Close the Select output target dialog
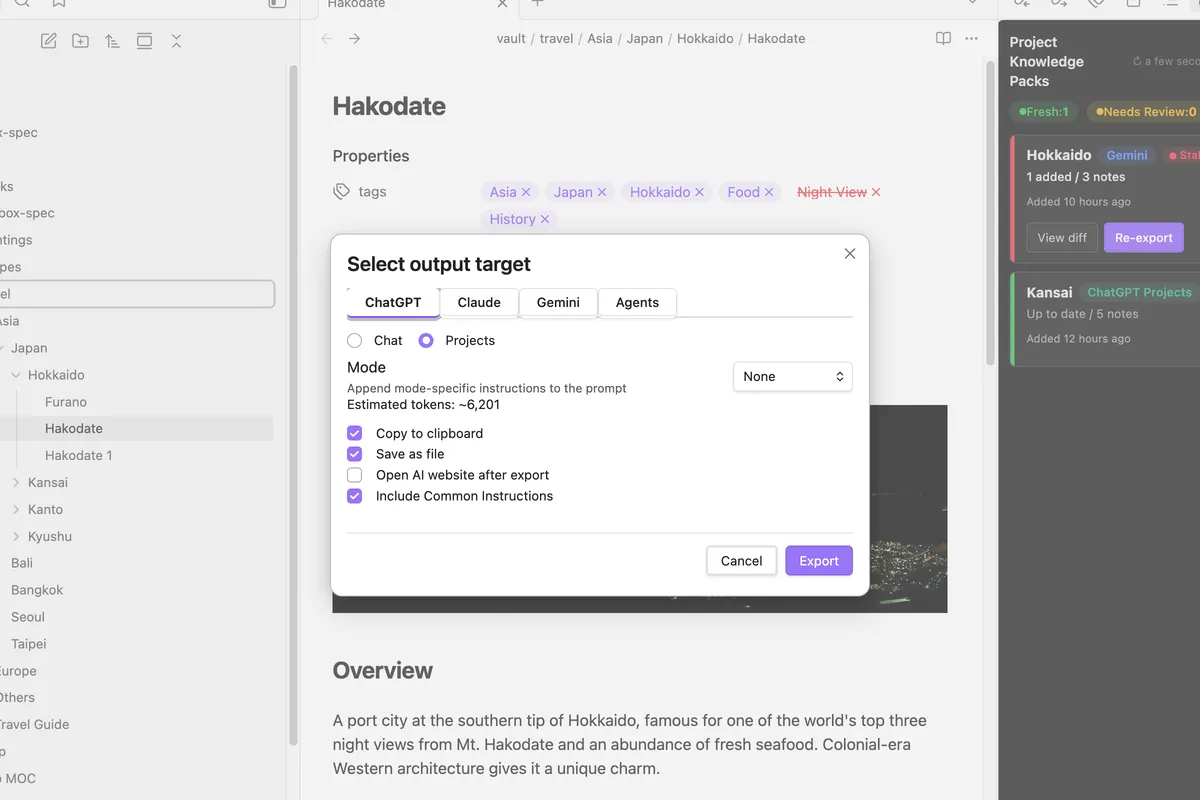 tap(850, 254)
